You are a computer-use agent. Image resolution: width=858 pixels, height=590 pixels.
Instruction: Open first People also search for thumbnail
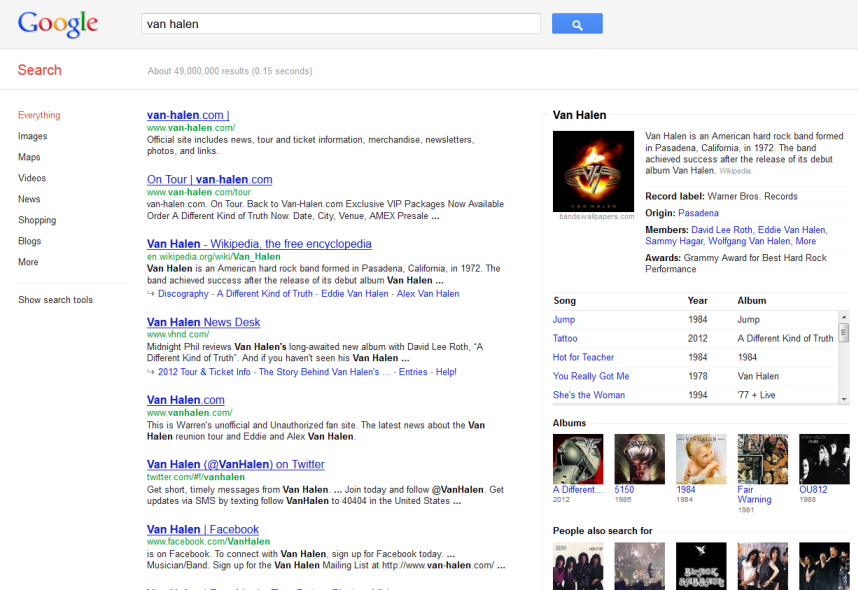pos(578,566)
